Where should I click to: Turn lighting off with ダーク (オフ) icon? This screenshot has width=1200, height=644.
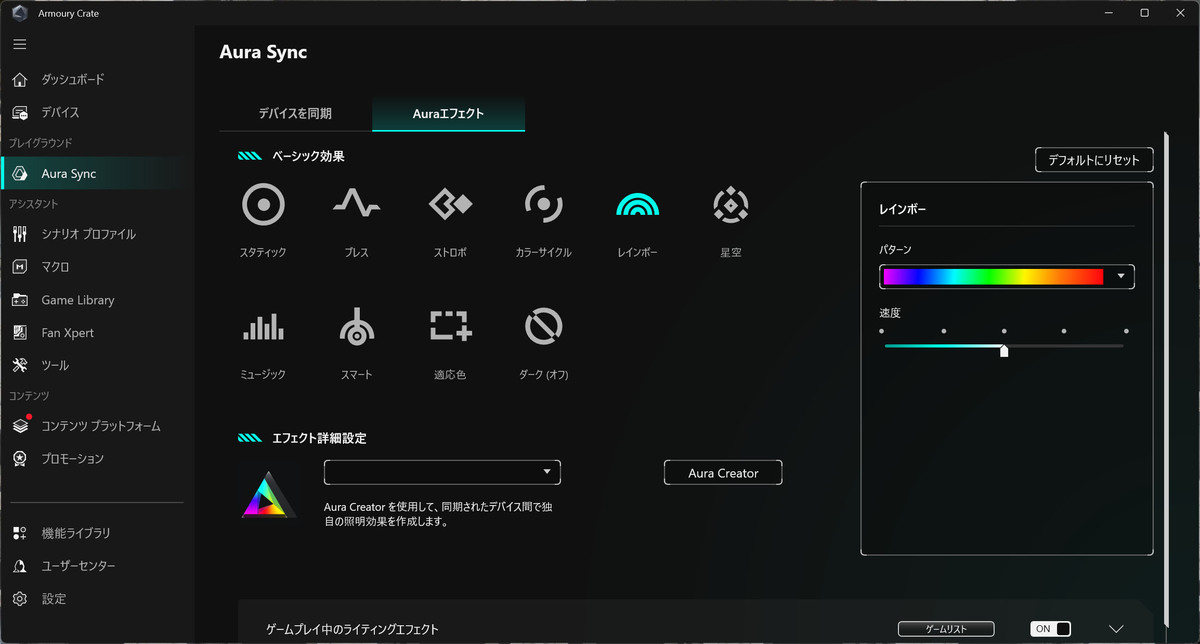(543, 326)
